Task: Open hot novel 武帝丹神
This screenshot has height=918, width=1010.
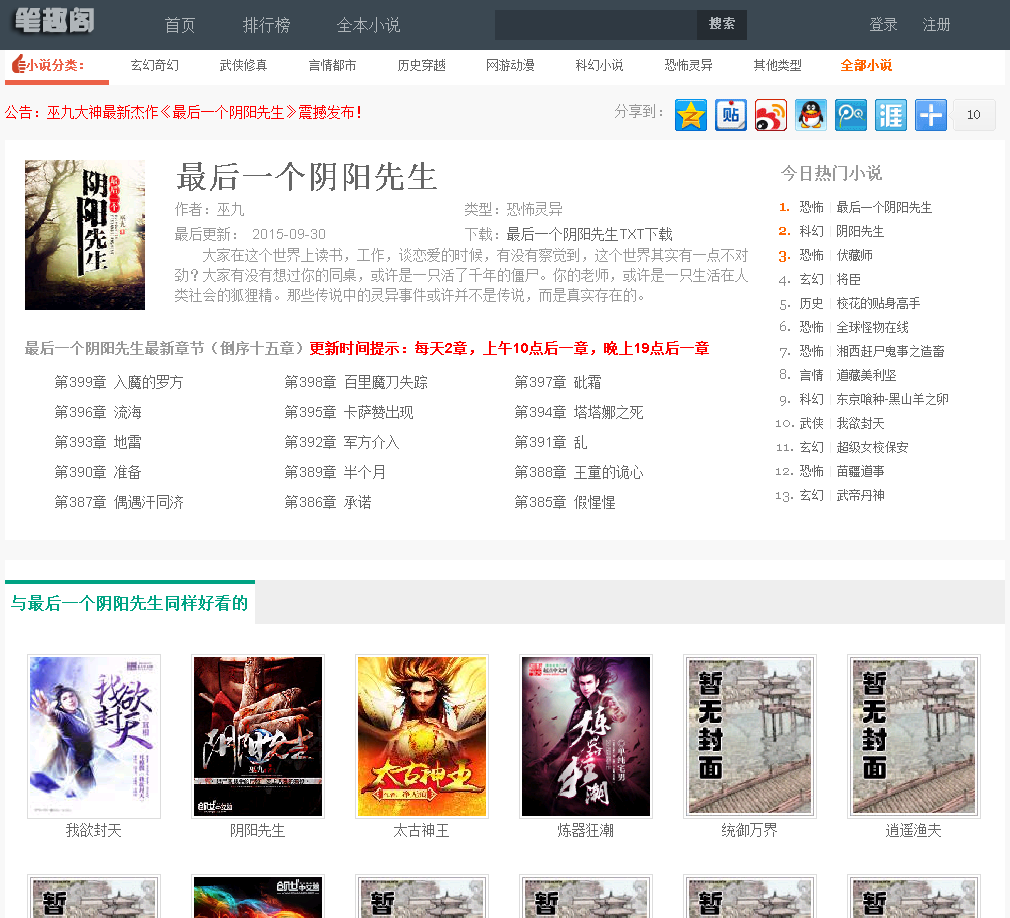Action: point(860,495)
